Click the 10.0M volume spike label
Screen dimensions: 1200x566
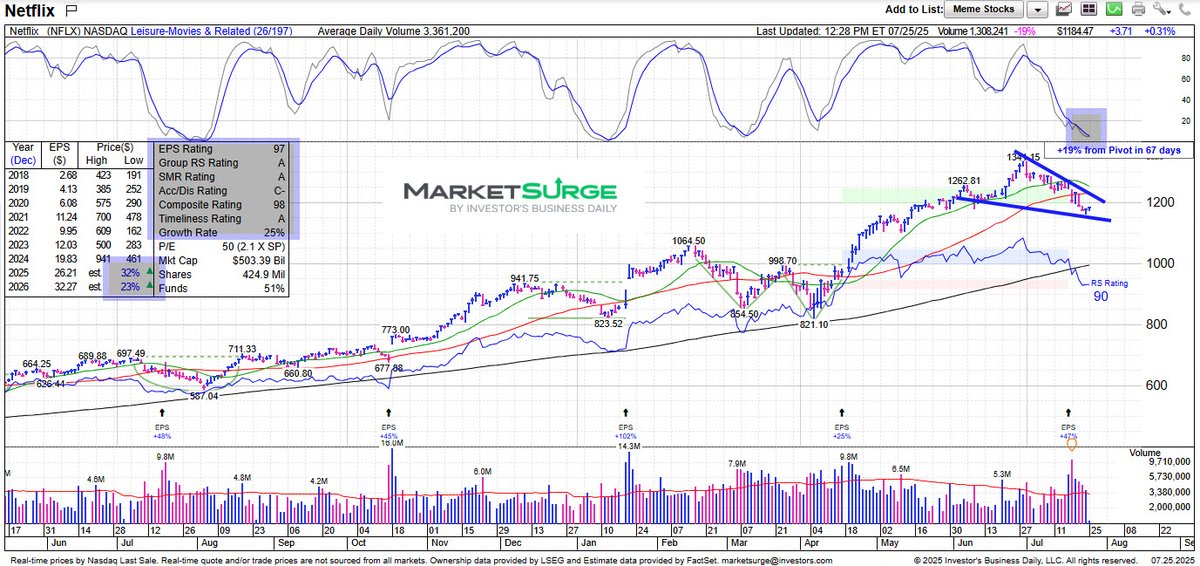pyautogui.click(x=393, y=443)
